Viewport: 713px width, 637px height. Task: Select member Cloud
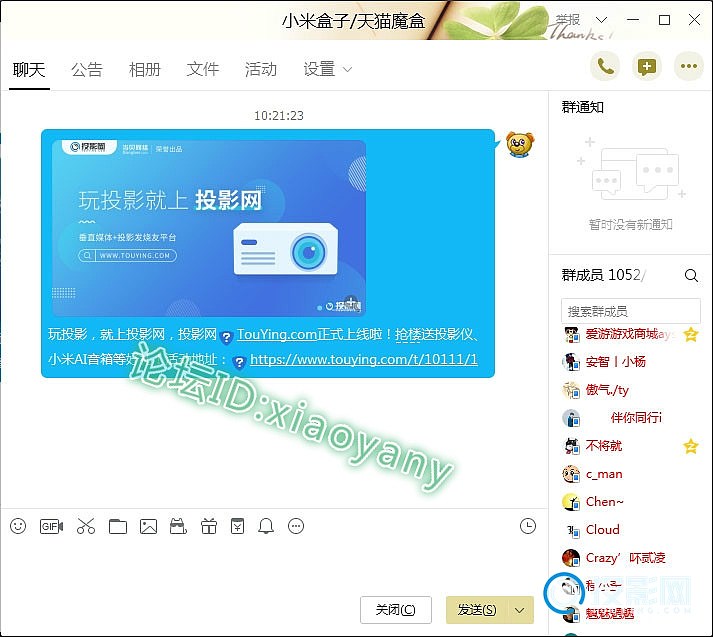[631, 530]
